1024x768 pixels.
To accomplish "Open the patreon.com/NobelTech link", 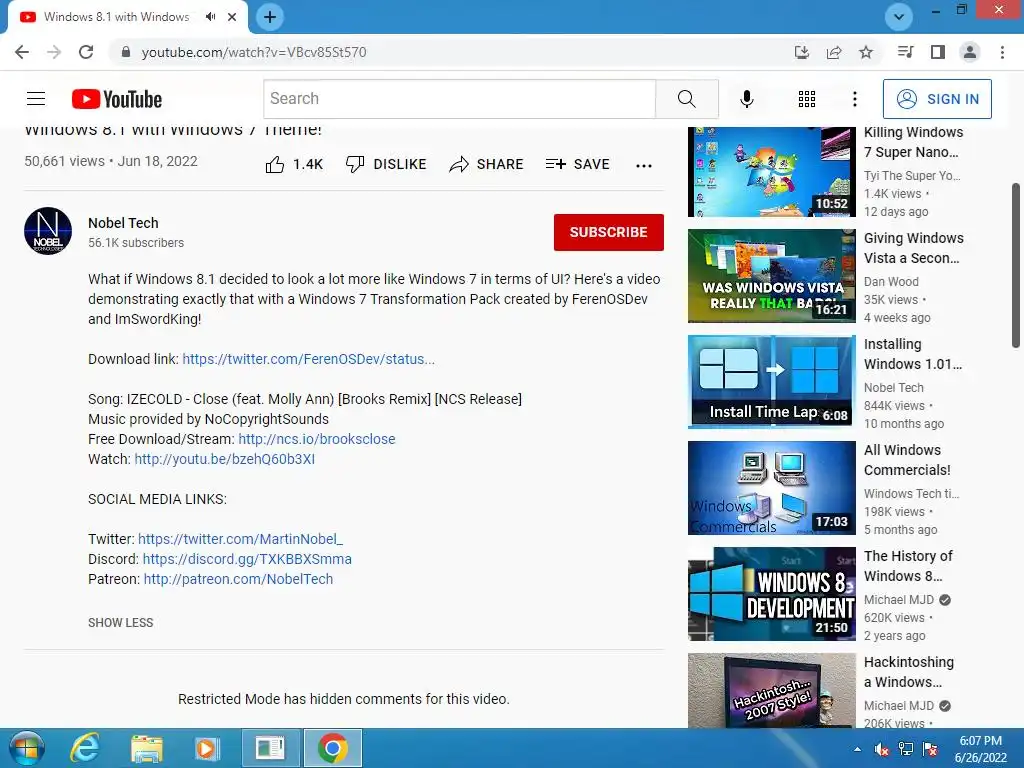I will click(238, 579).
